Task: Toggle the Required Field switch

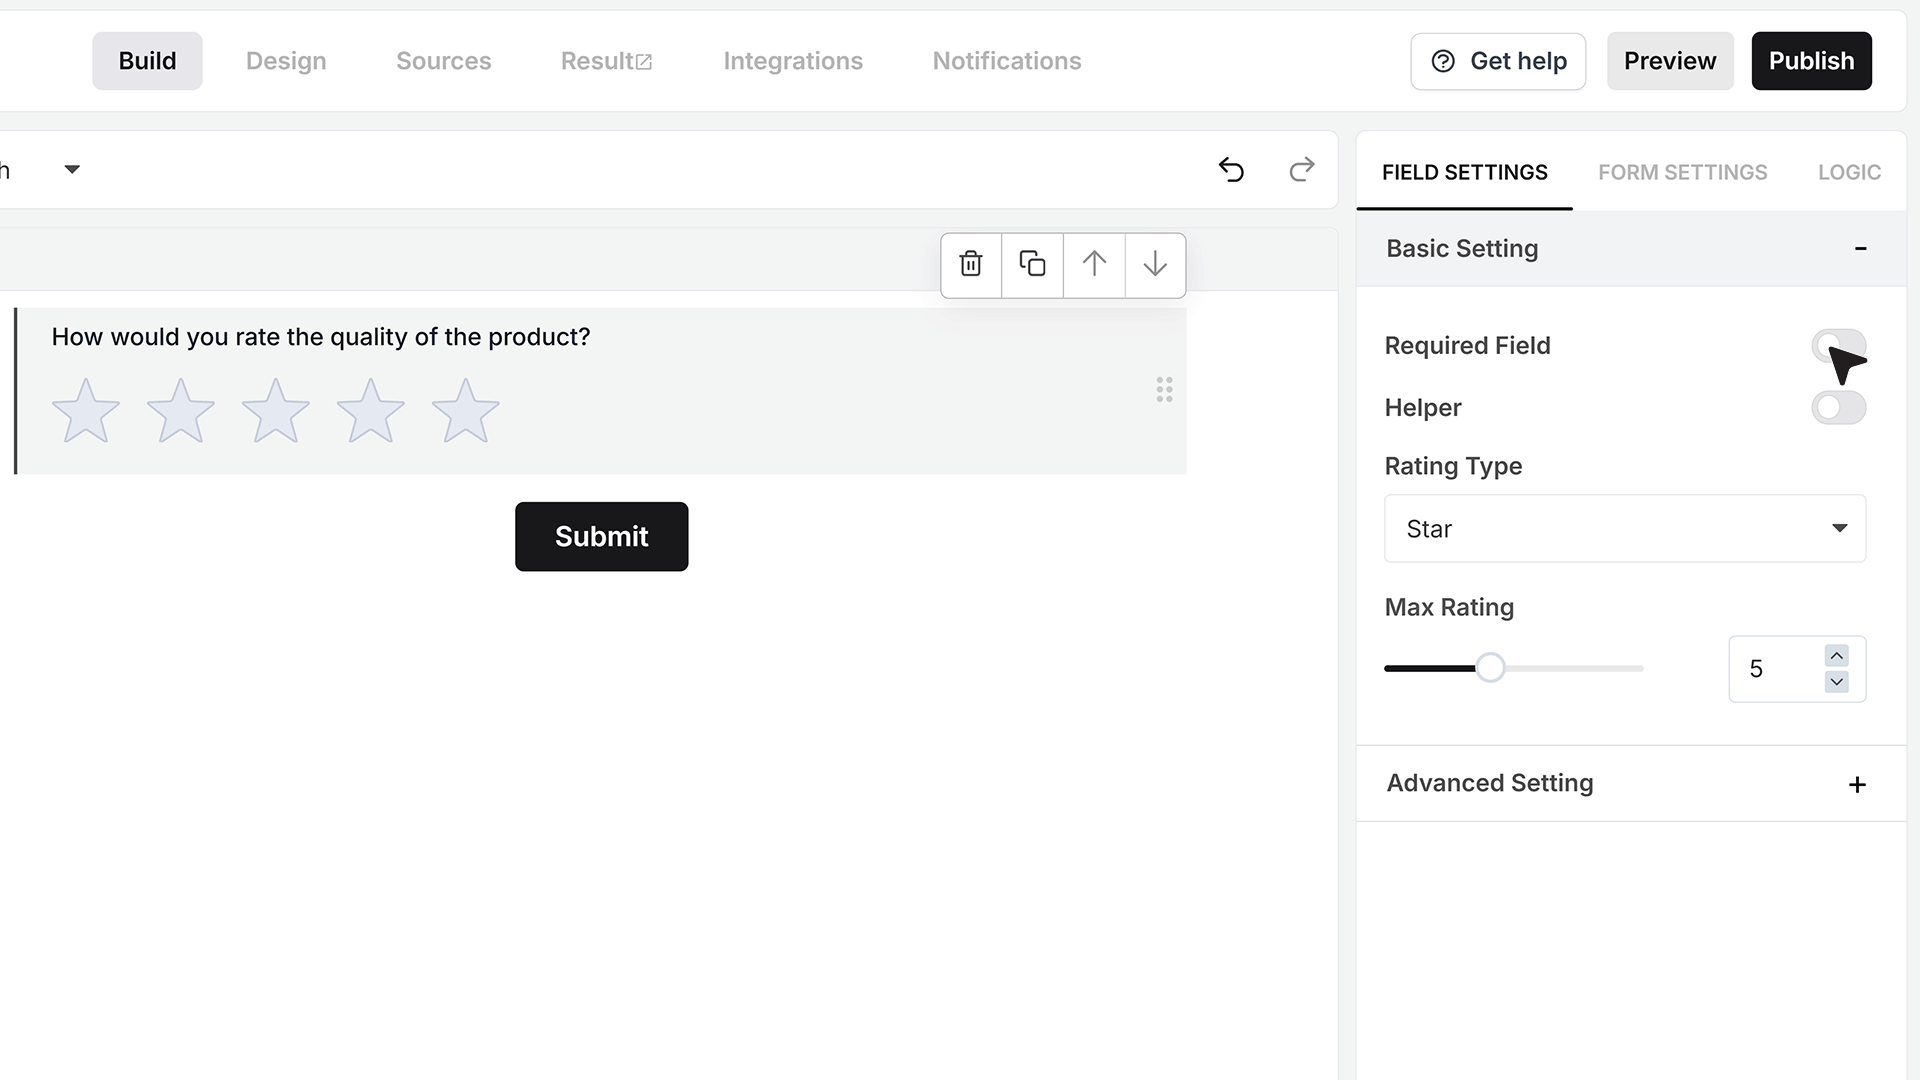Action: pyautogui.click(x=1838, y=346)
